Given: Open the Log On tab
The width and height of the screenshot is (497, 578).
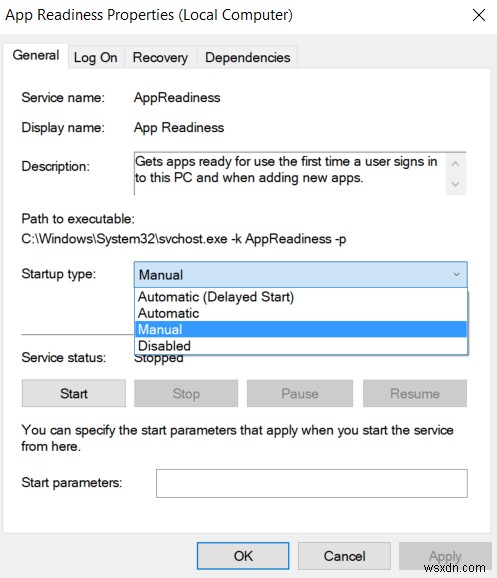Looking at the screenshot, I should point(95,58).
